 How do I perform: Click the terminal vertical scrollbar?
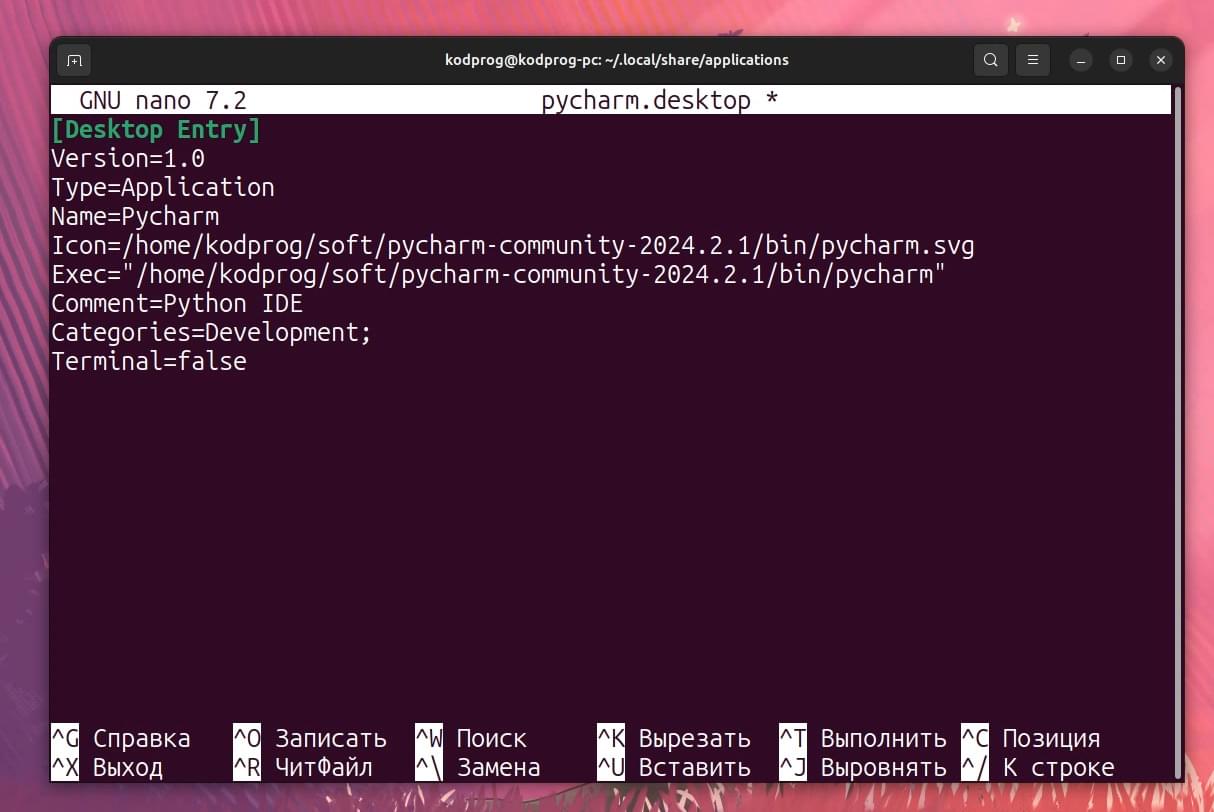click(1177, 430)
